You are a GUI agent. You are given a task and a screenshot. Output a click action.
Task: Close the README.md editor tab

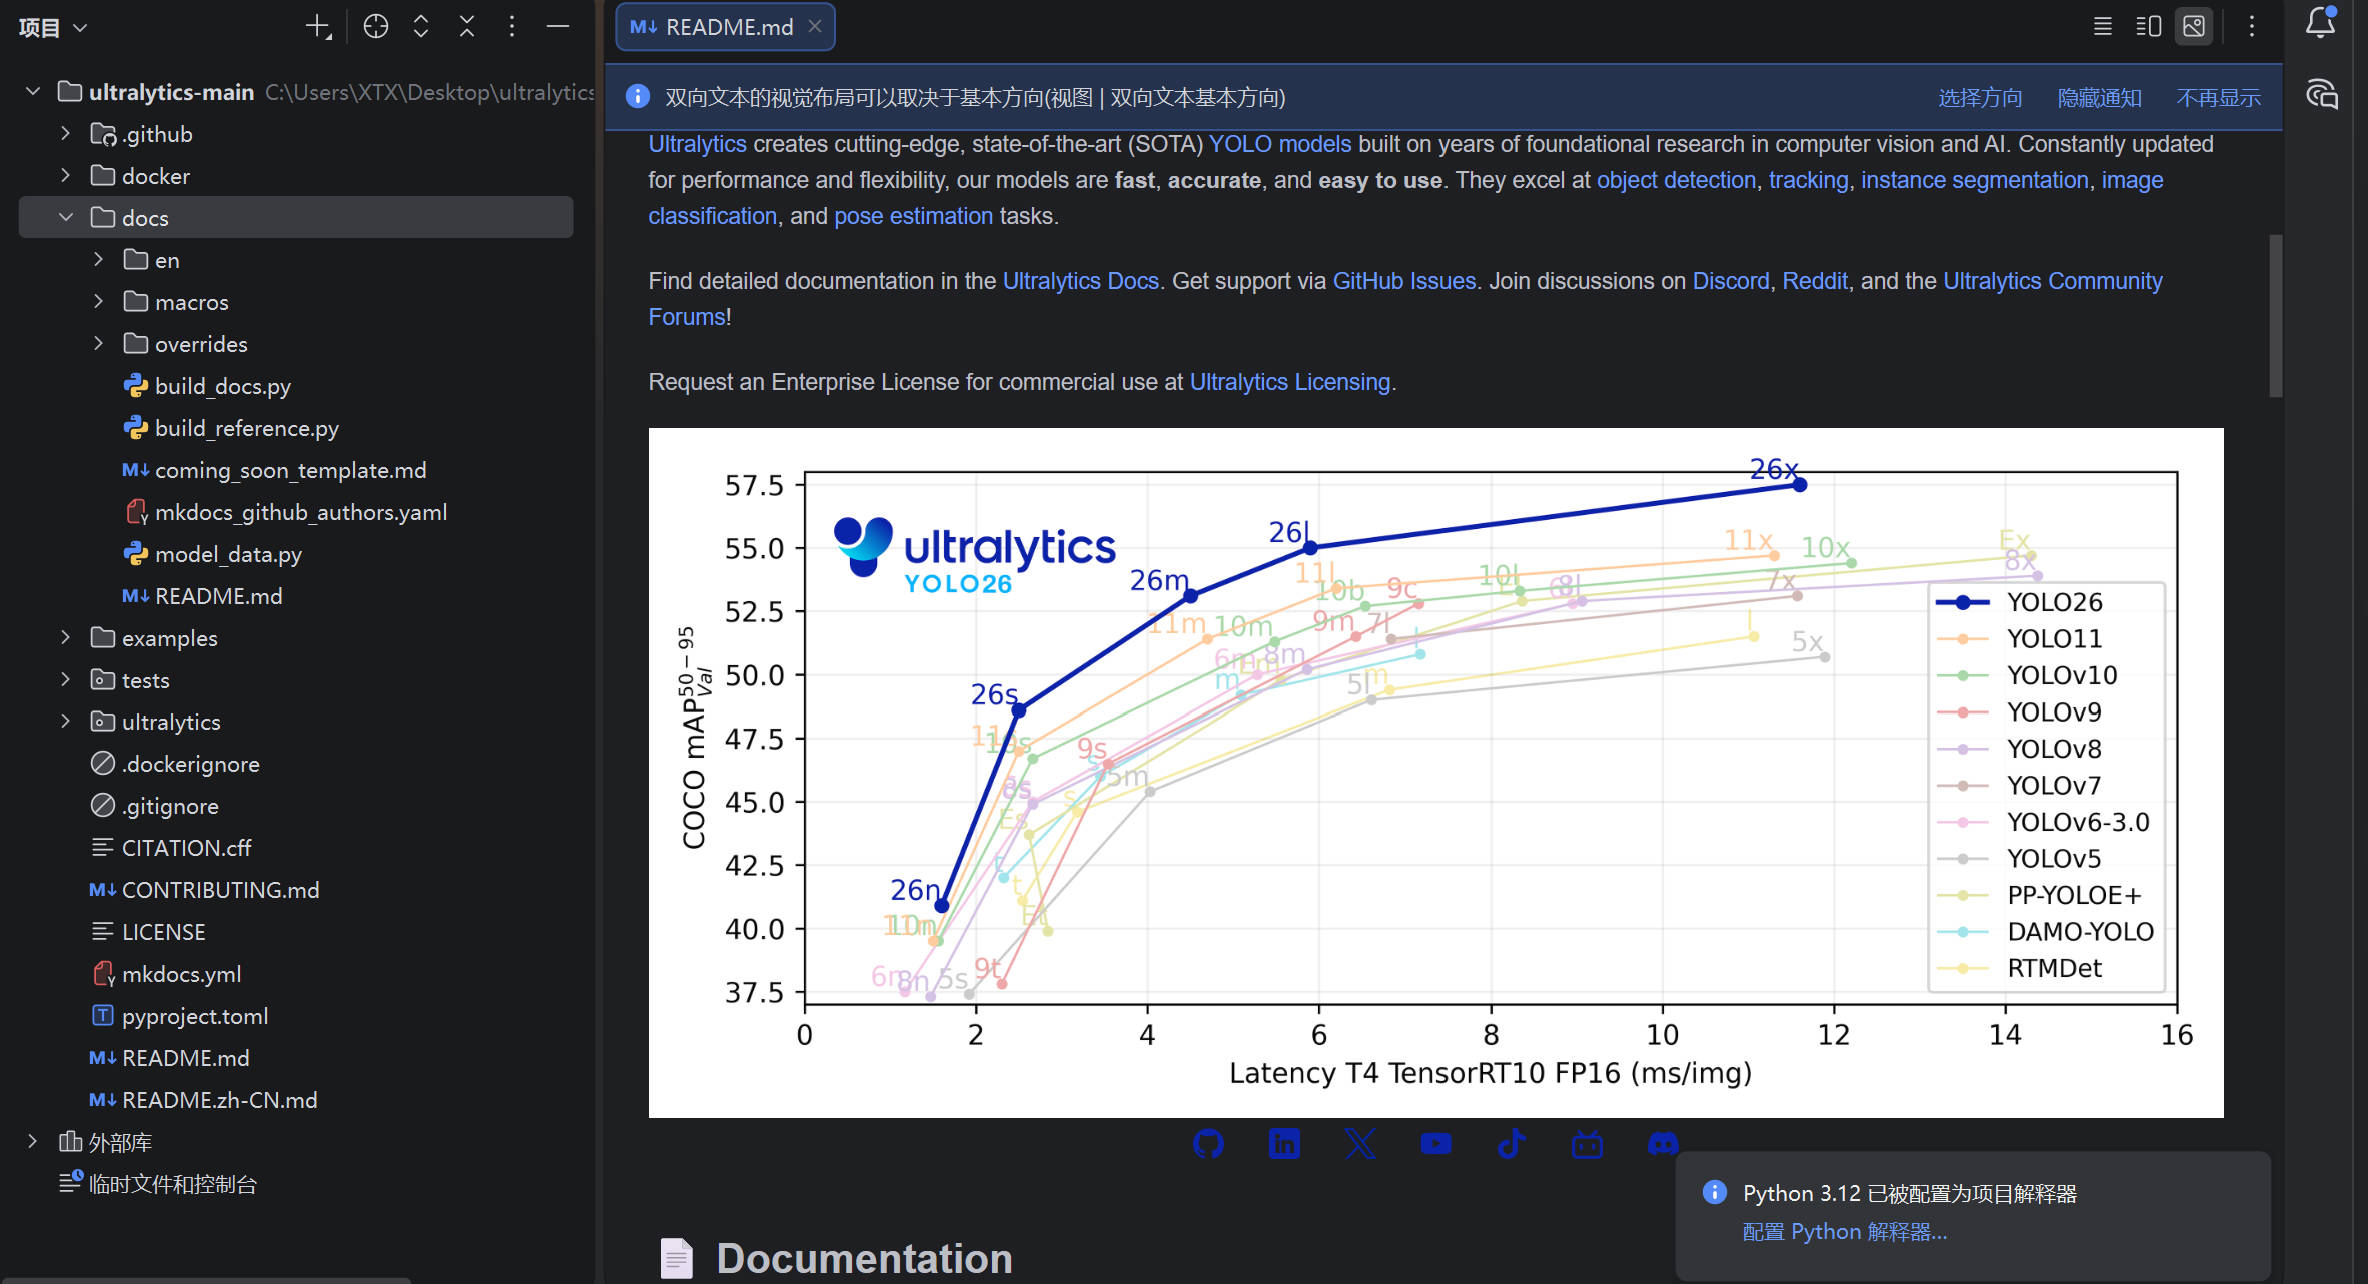pos(815,27)
